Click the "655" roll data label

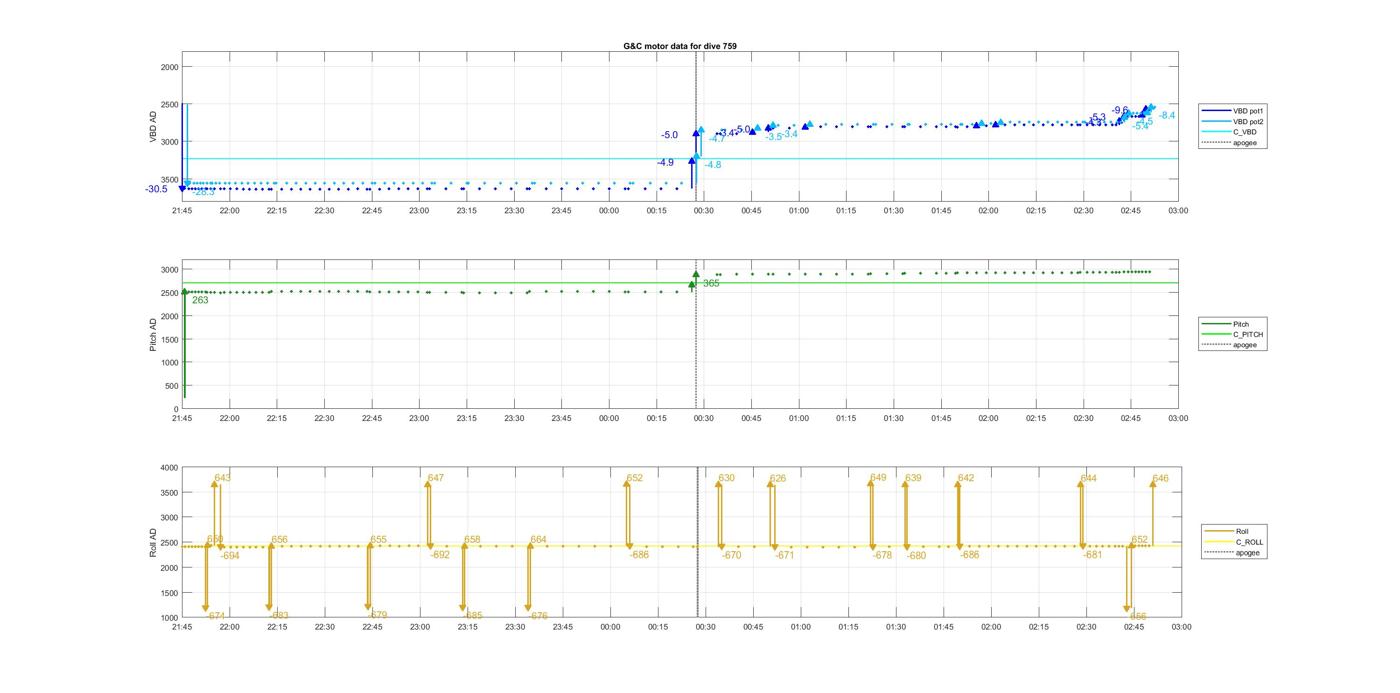tap(378, 540)
